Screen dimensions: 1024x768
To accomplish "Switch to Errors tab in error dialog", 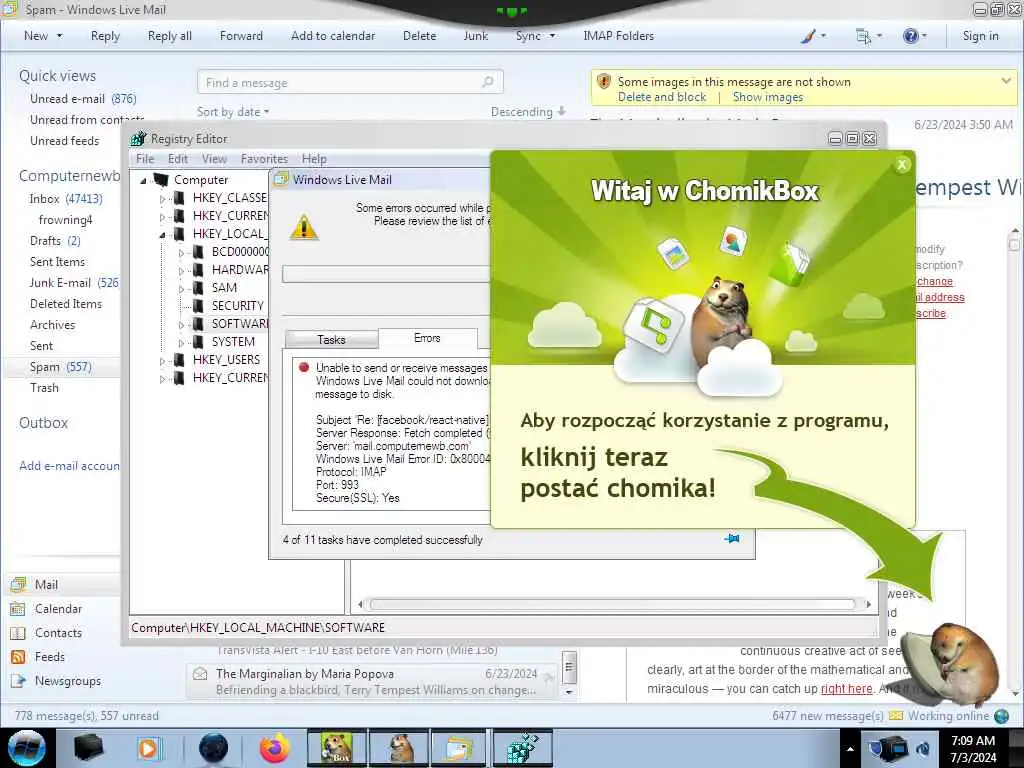I will [427, 338].
